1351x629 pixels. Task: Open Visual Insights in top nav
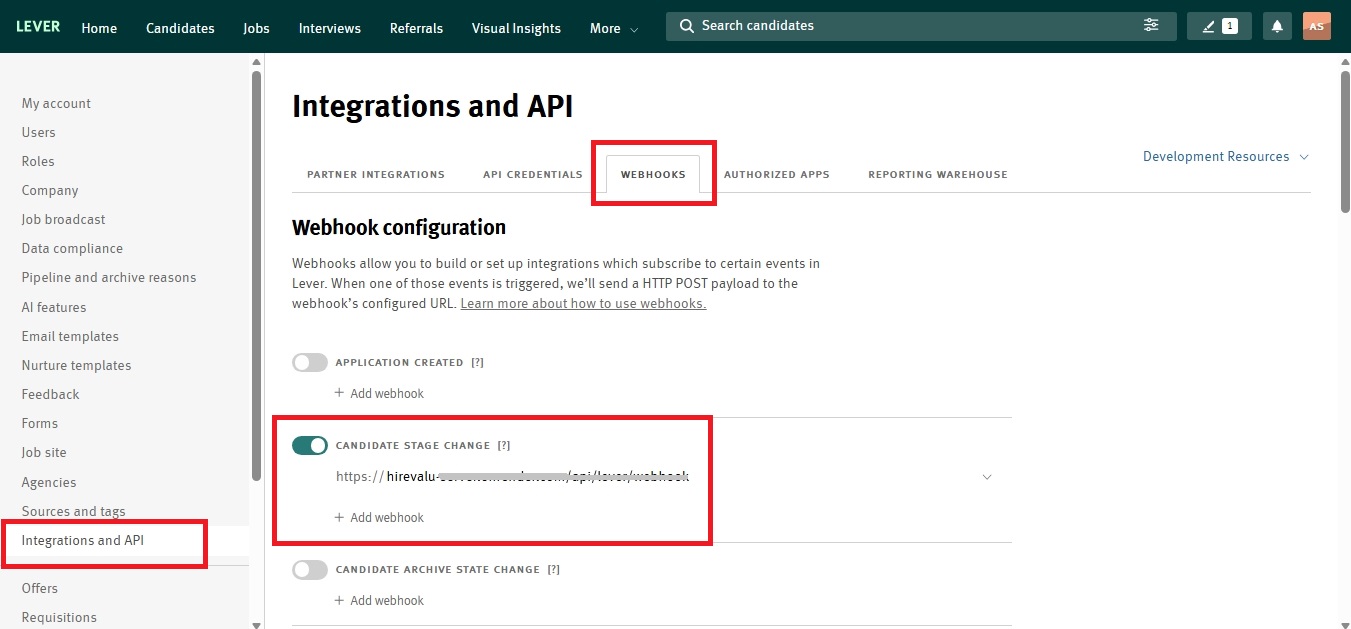(516, 28)
